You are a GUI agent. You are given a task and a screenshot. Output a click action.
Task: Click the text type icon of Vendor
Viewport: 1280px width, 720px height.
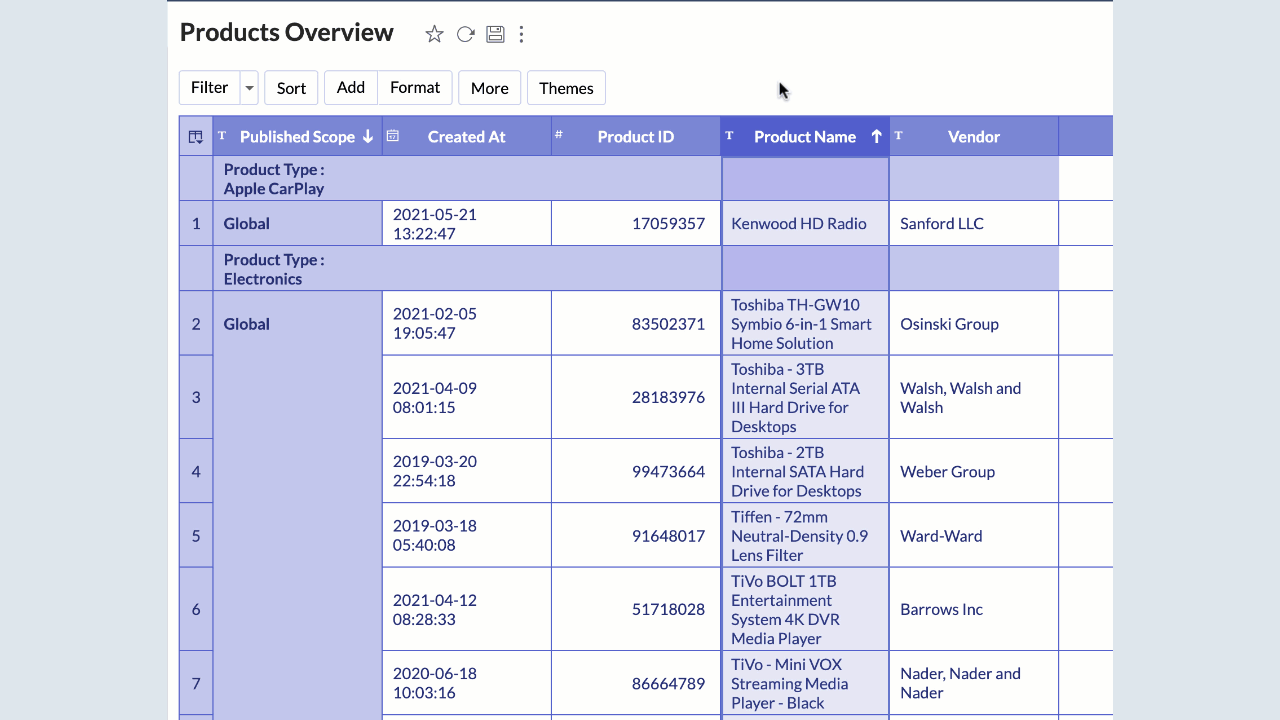(x=898, y=136)
